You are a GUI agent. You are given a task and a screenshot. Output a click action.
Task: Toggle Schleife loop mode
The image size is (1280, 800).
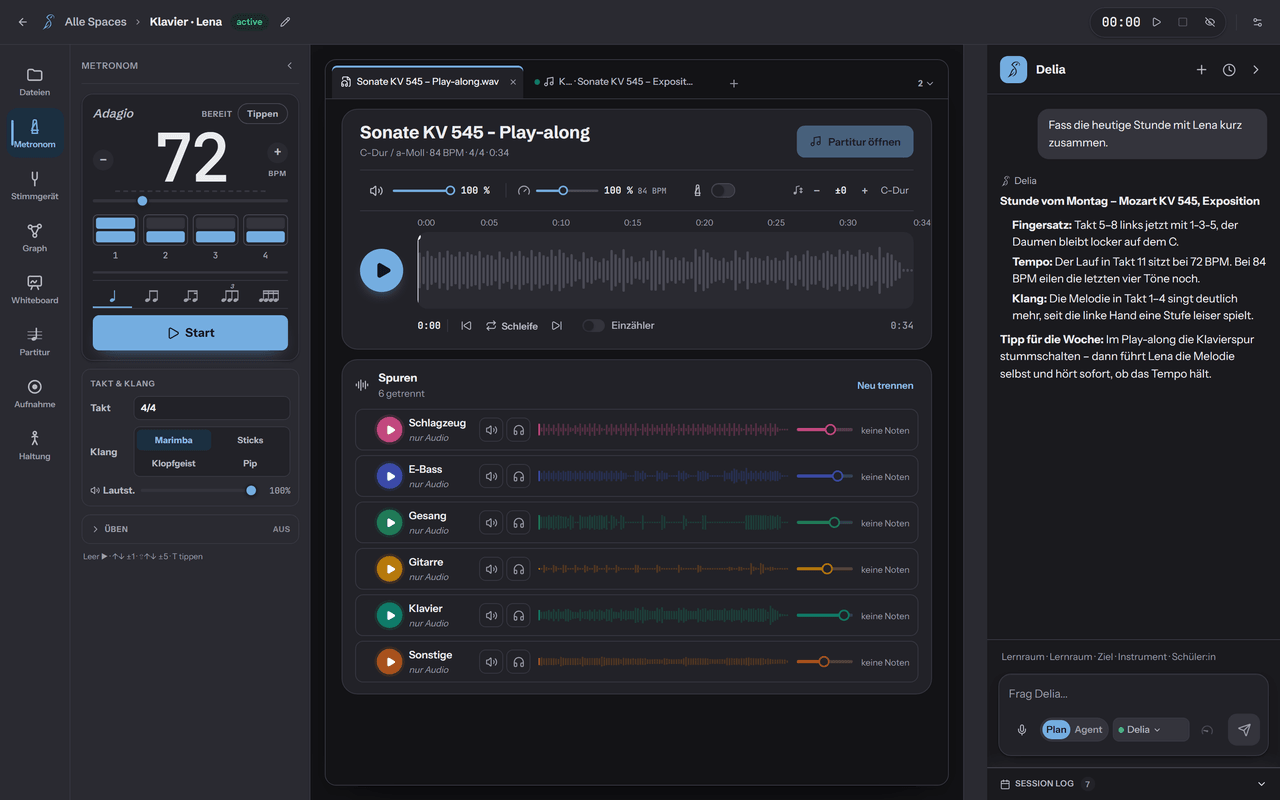(x=512, y=326)
